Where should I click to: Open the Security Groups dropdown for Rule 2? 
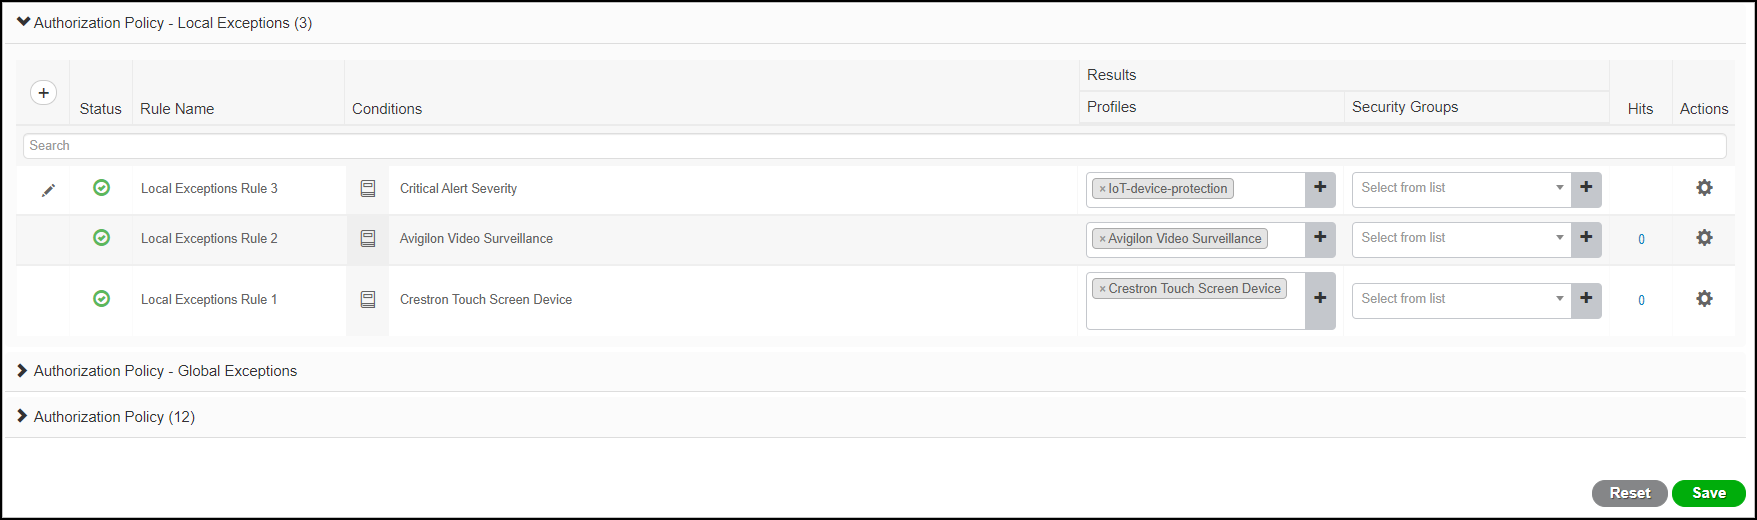click(1461, 238)
